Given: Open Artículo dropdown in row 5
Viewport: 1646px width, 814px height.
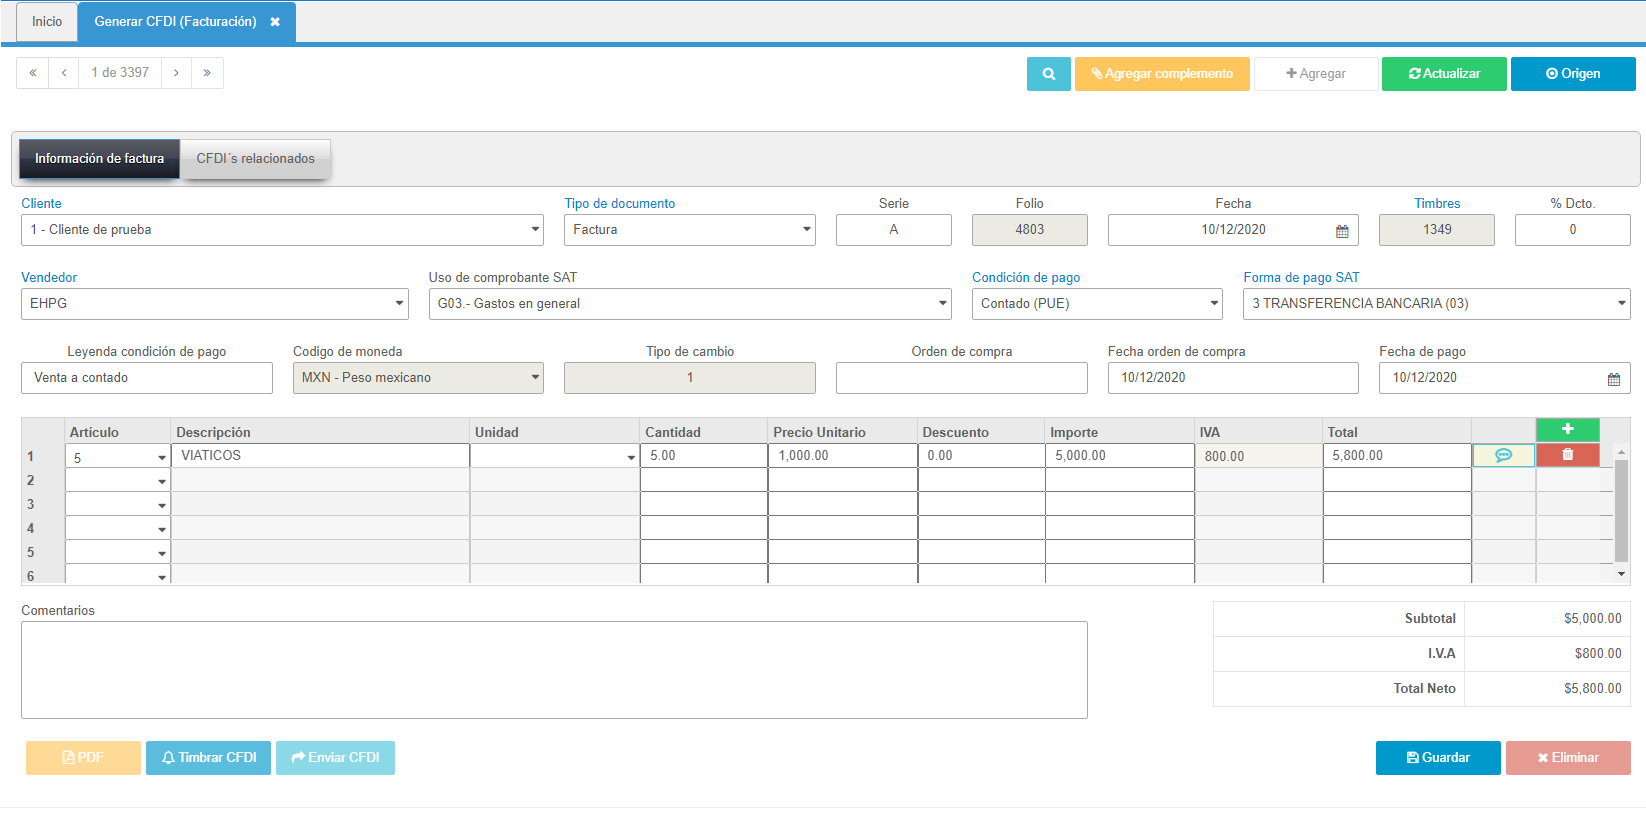Looking at the screenshot, I should 162,553.
